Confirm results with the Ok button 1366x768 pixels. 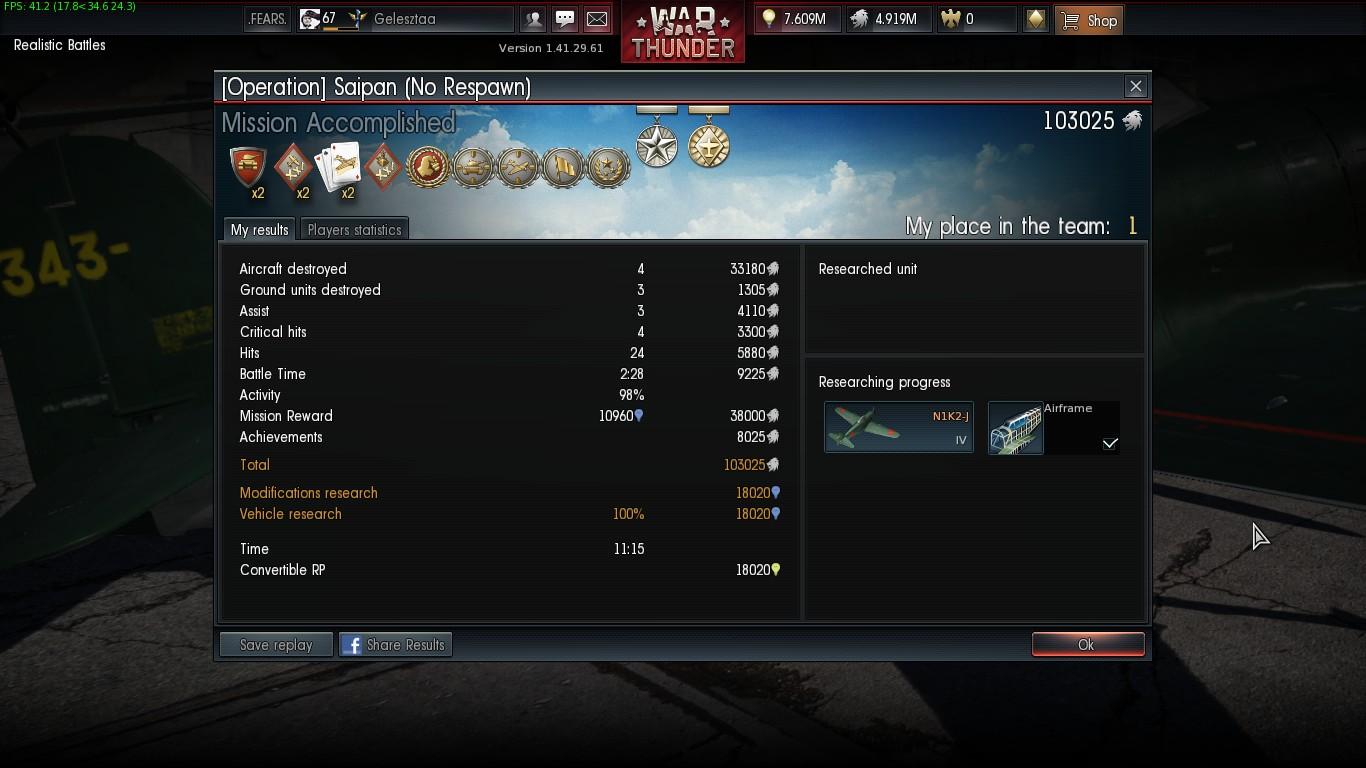(x=1088, y=645)
